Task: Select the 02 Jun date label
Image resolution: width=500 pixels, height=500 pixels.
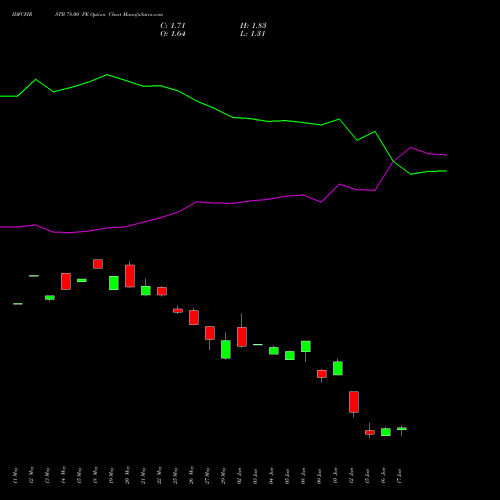Action: coord(239,476)
